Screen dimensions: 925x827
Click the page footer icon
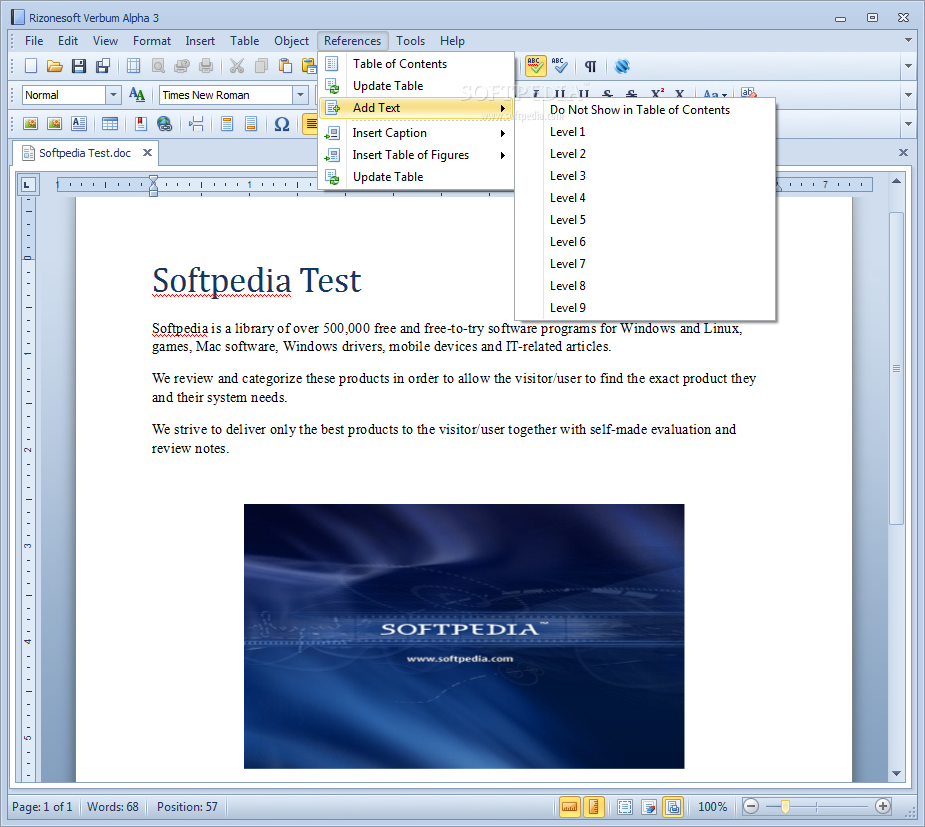coord(251,124)
